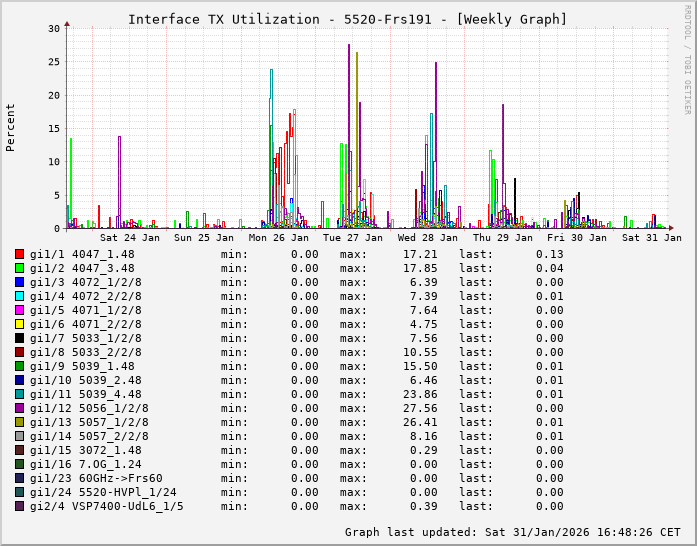Click the Mon 26 Jan axis label
Viewport: 697px width, 546px height.
click(x=279, y=238)
